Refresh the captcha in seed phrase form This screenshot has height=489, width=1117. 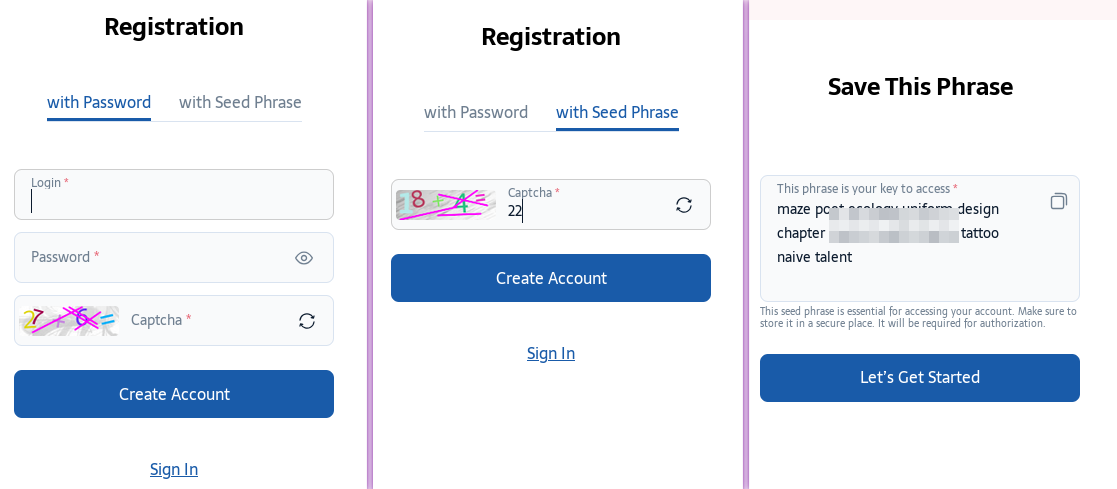click(684, 205)
